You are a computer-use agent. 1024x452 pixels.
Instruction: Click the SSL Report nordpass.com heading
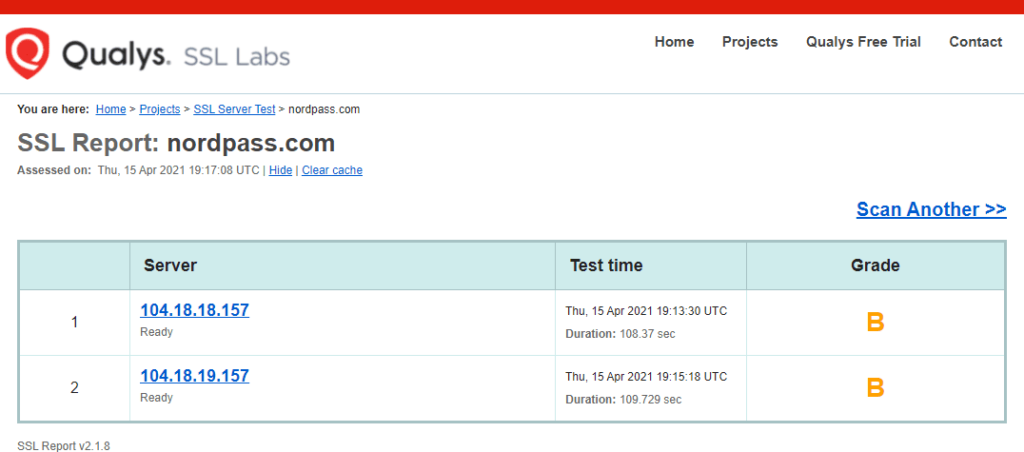pos(176,143)
